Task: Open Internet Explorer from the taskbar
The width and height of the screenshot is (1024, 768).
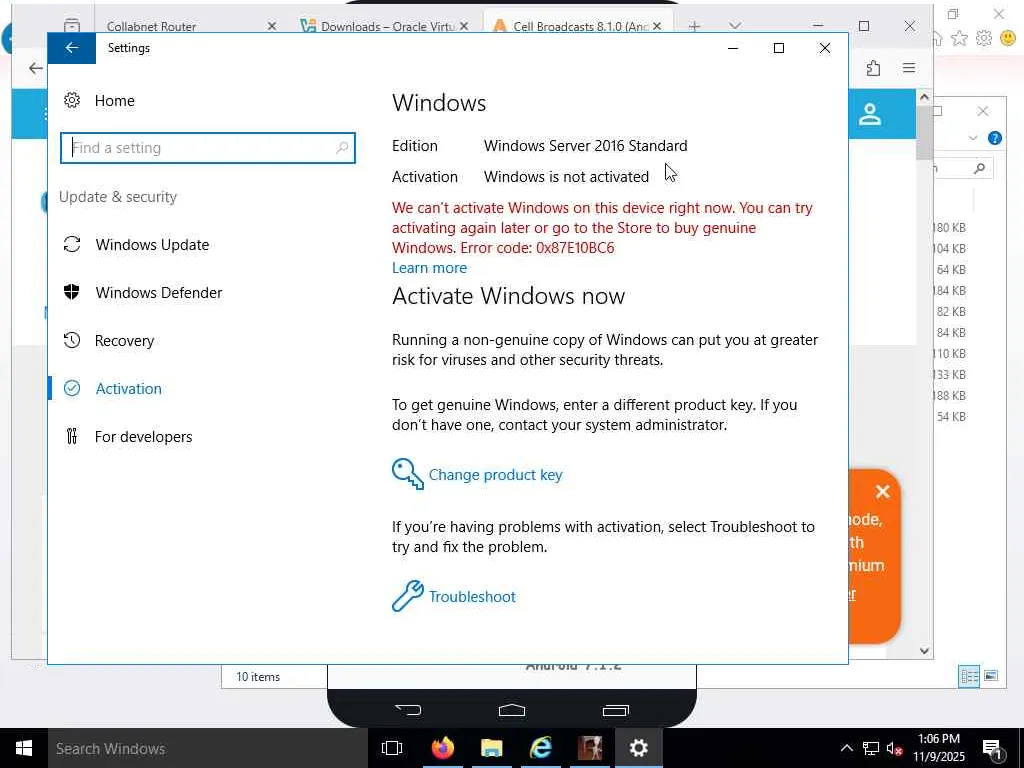Action: point(541,748)
